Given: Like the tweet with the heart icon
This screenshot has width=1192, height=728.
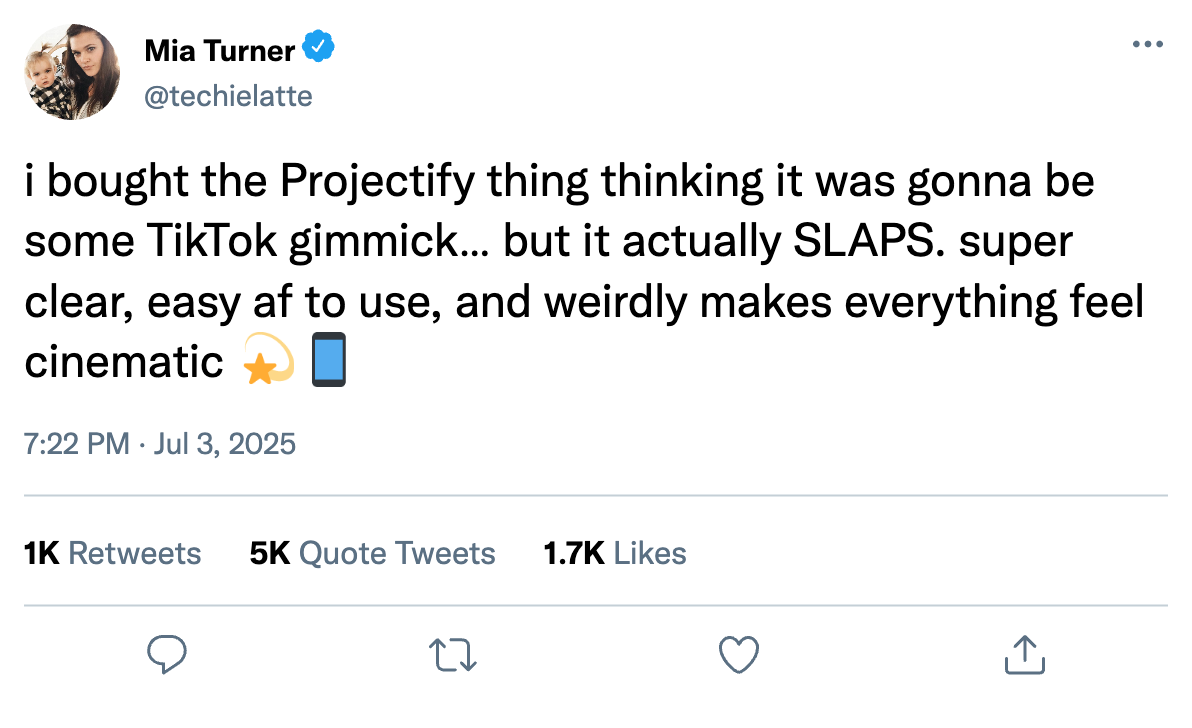Looking at the screenshot, I should pos(739,654).
